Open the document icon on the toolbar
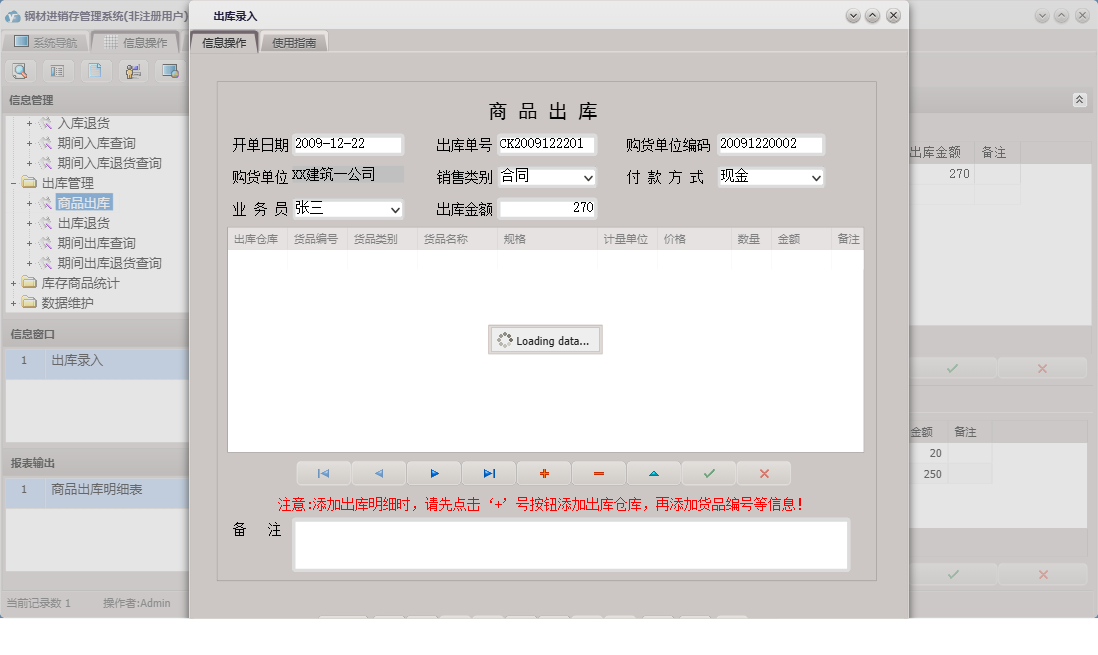Screen dimensions: 1098x655 pyautogui.click(x=96, y=71)
